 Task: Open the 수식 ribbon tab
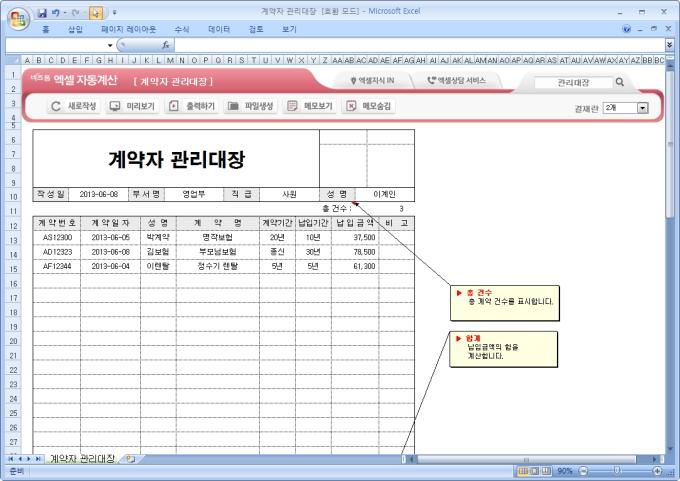(x=182, y=29)
